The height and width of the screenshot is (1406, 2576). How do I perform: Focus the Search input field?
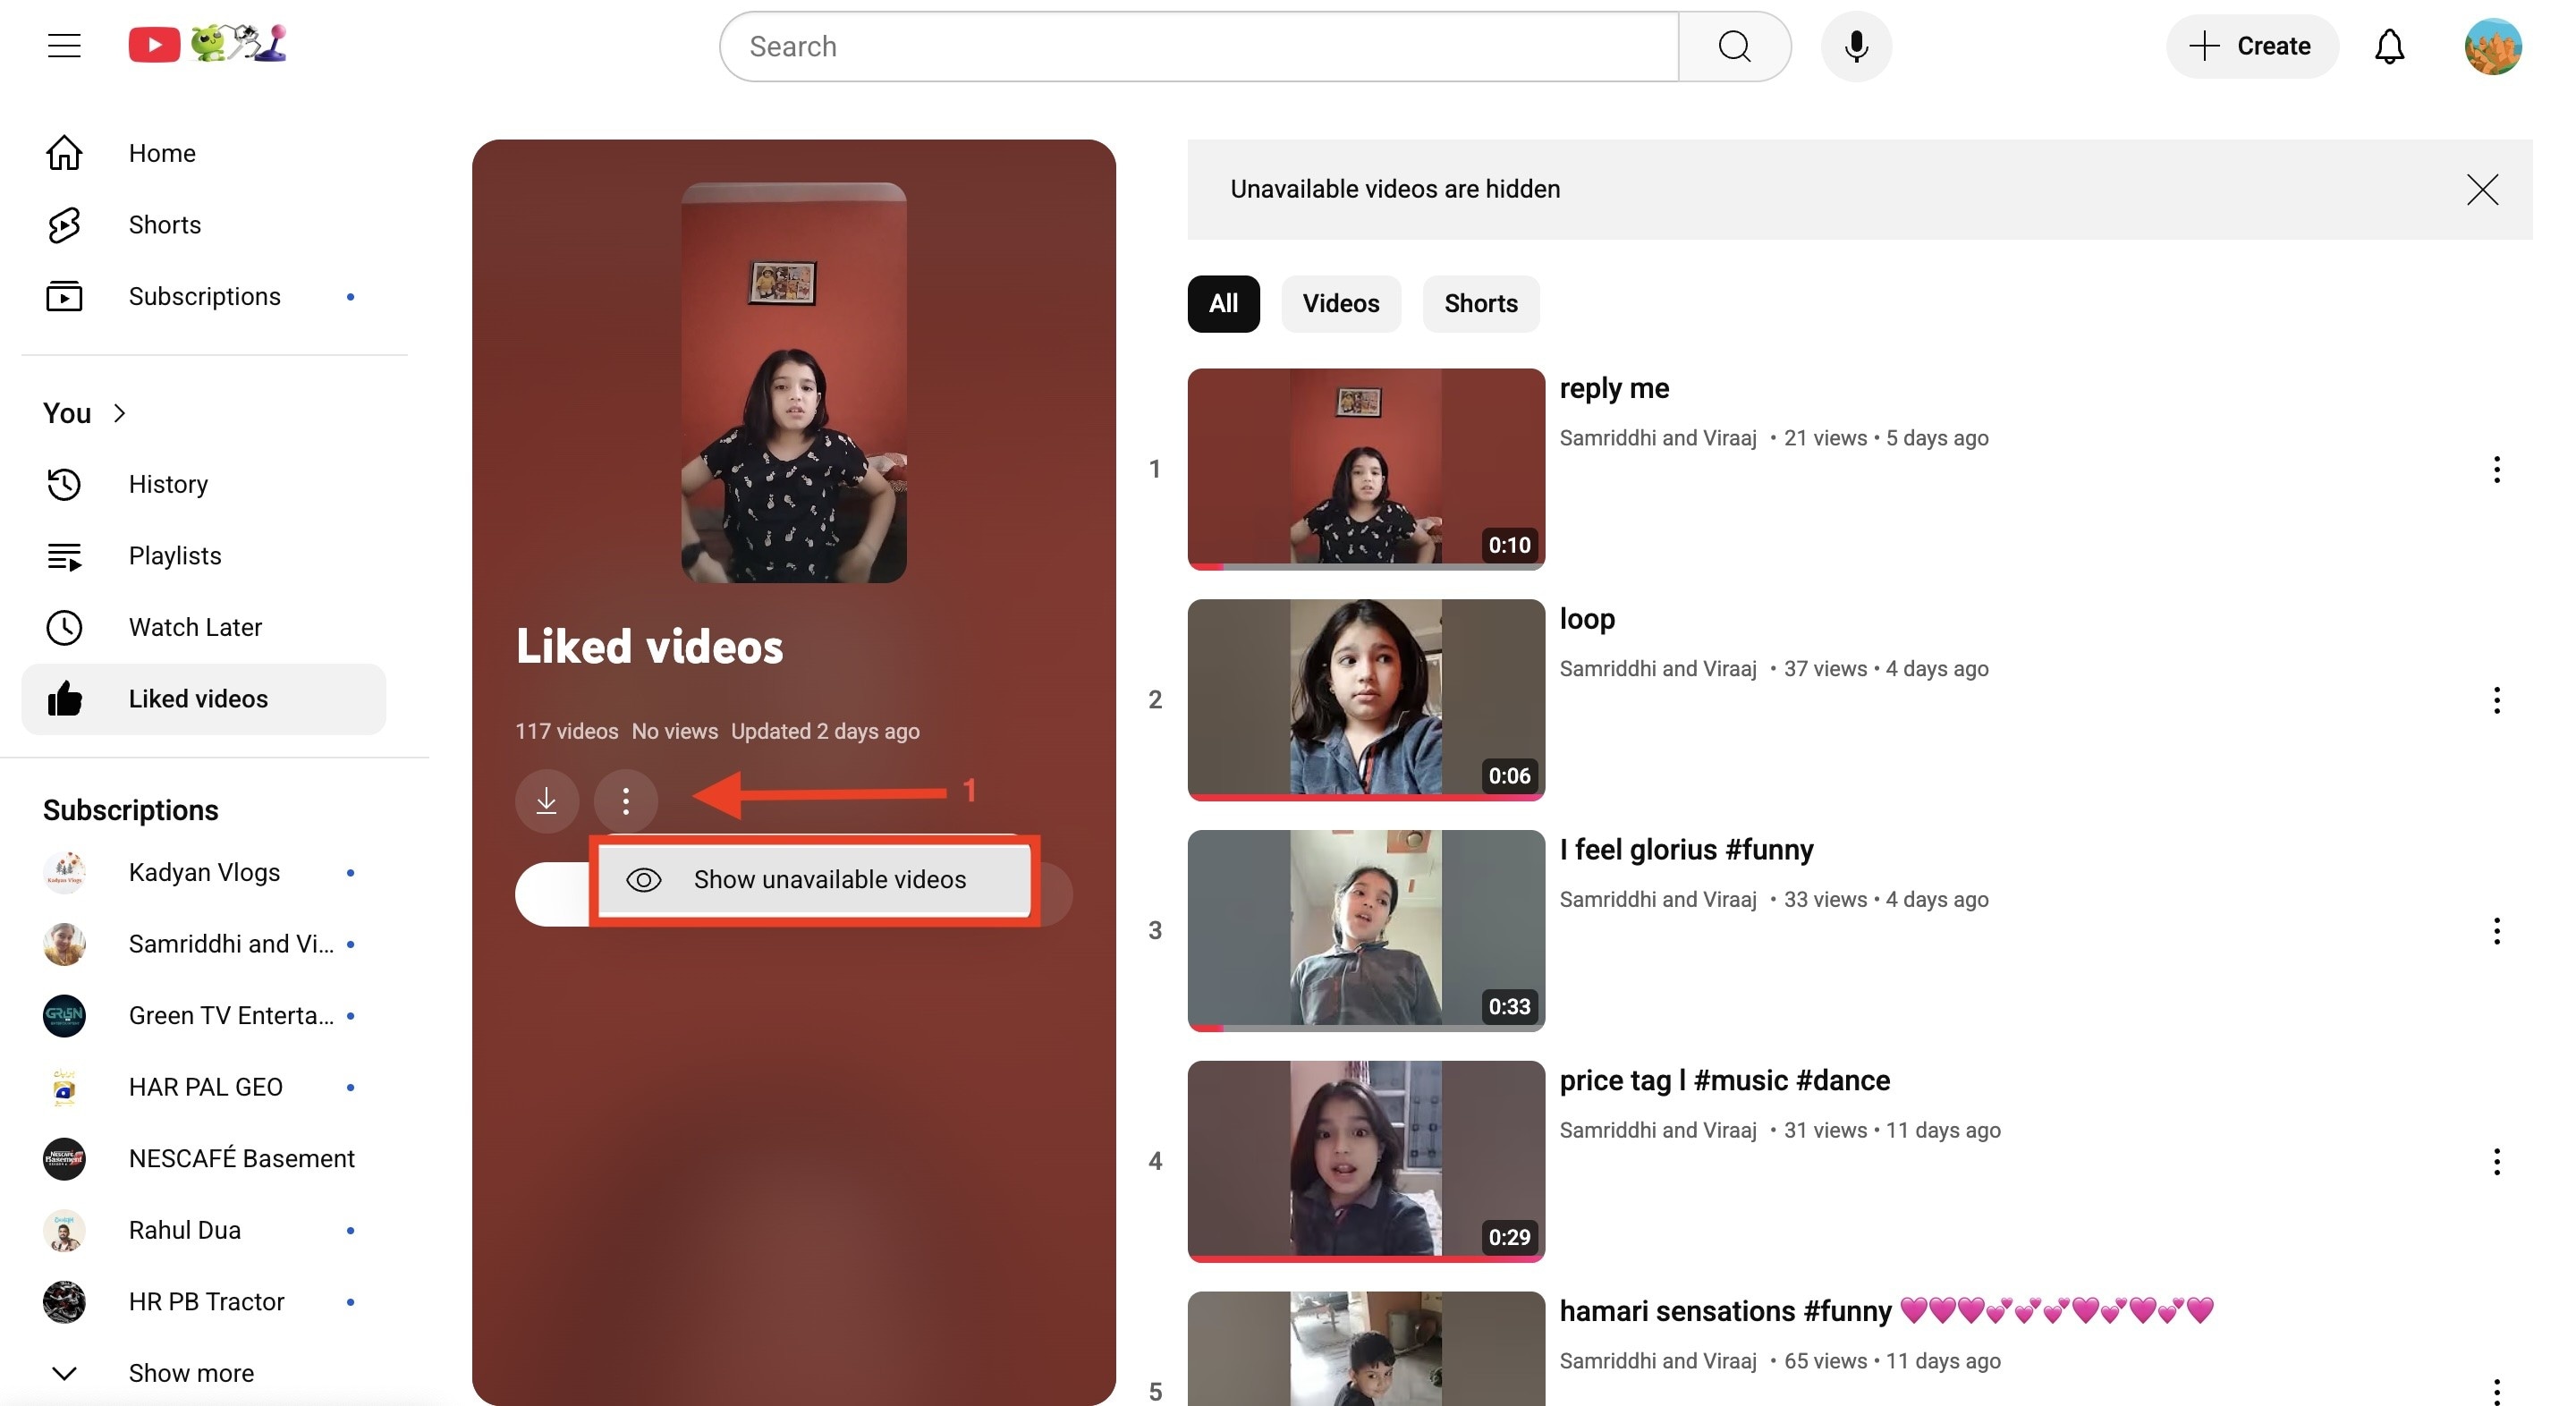1199,46
